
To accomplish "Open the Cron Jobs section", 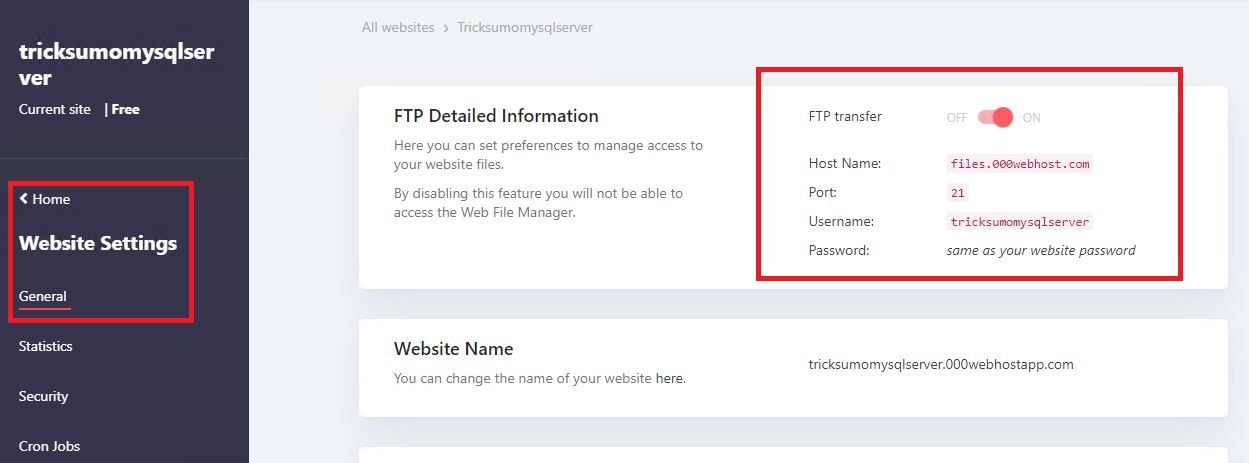I will [49, 446].
